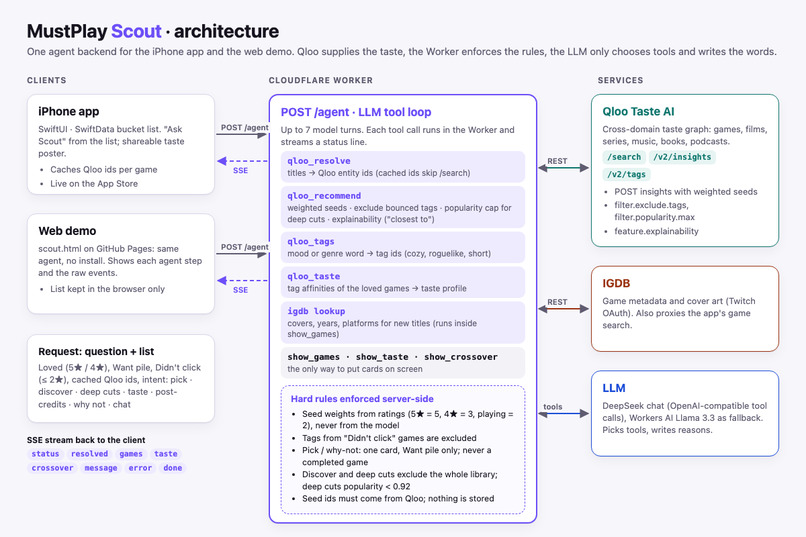This screenshot has width=806, height=537.
Task: Click the "/v2/insights" endpoint chip
Action: (x=682, y=157)
